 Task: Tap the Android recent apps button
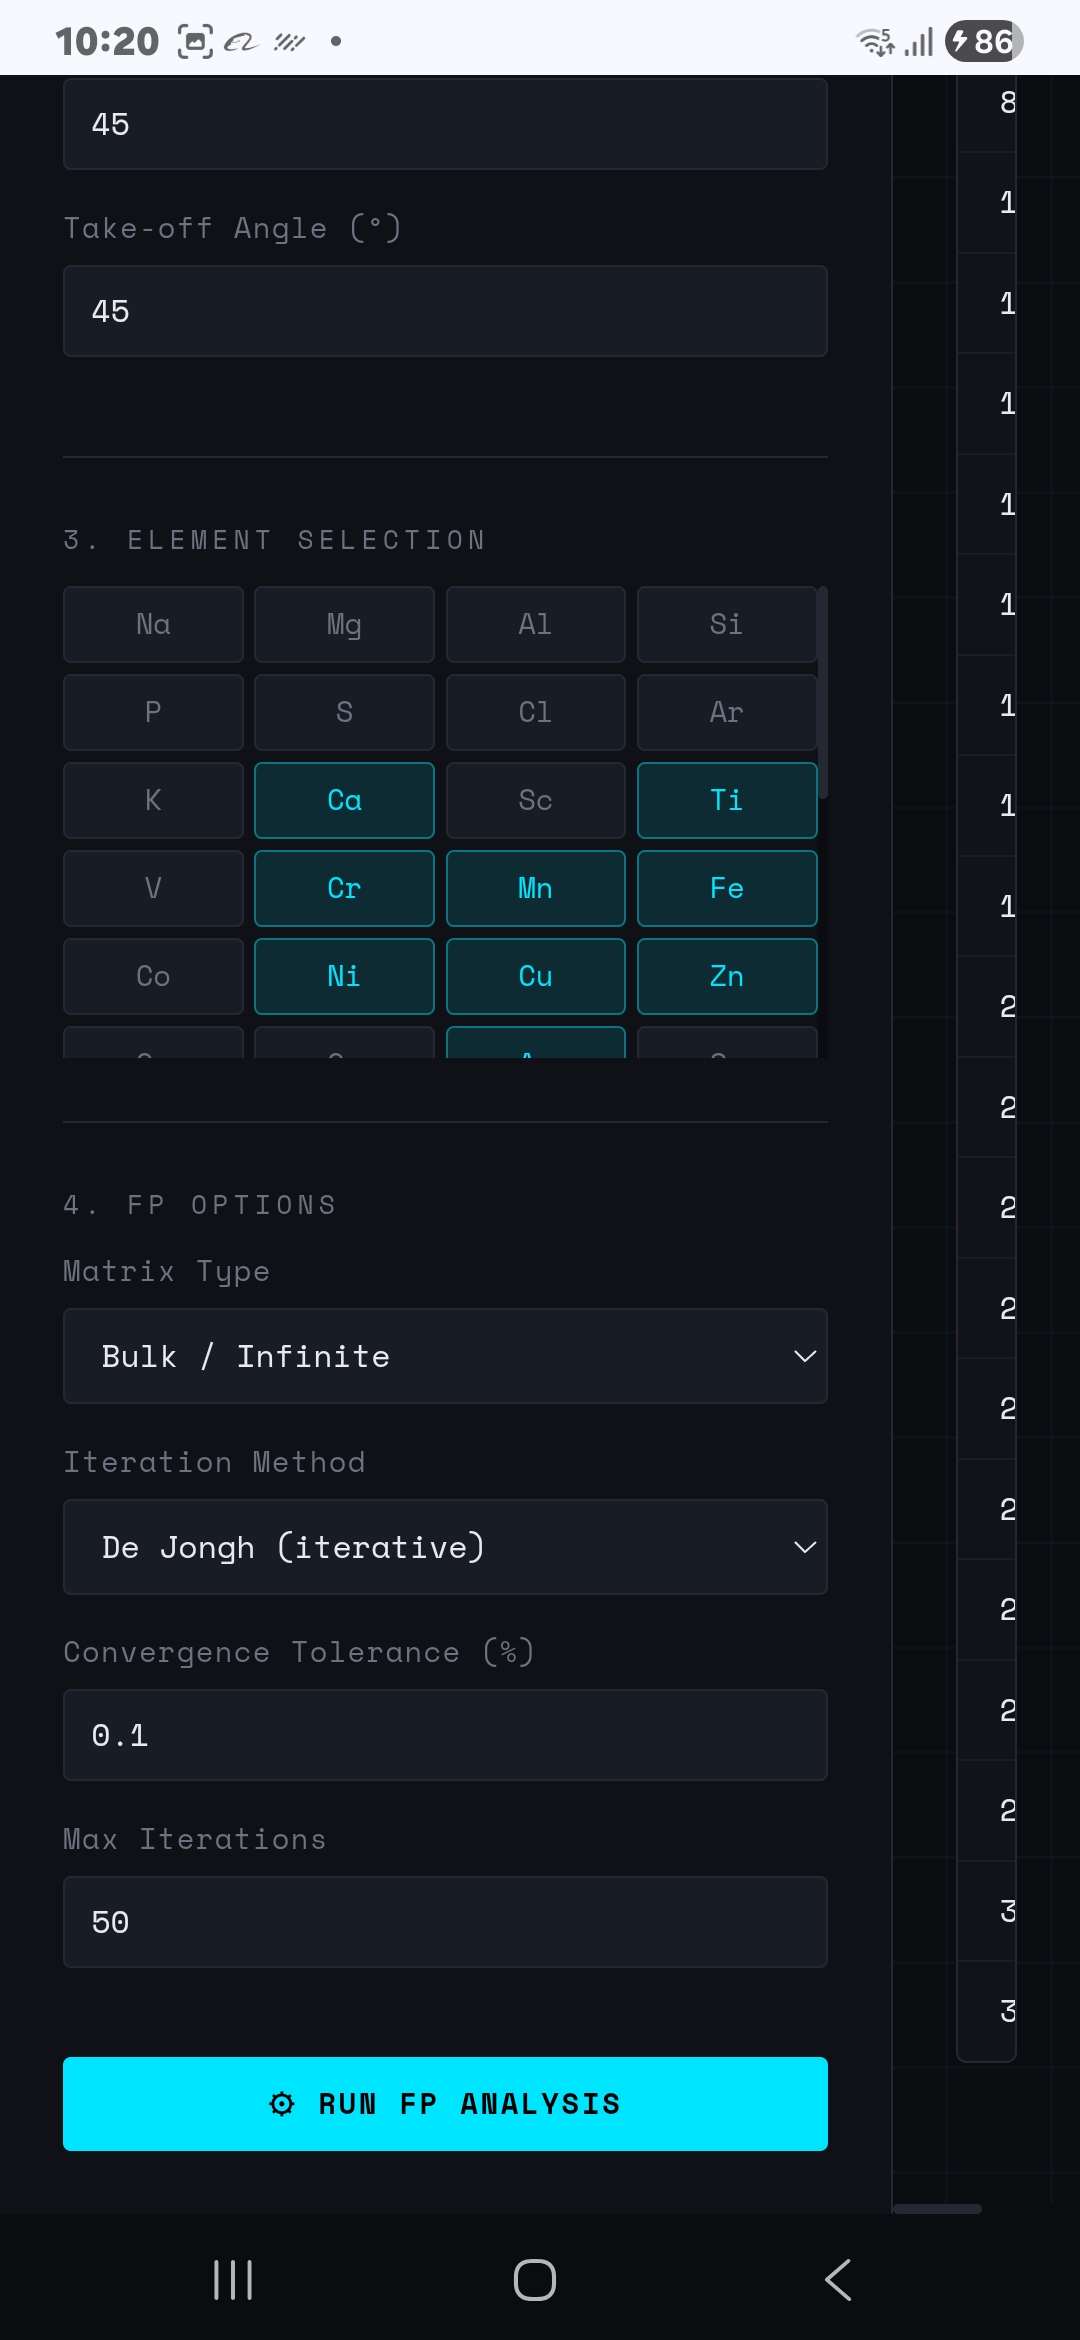click(x=233, y=2280)
